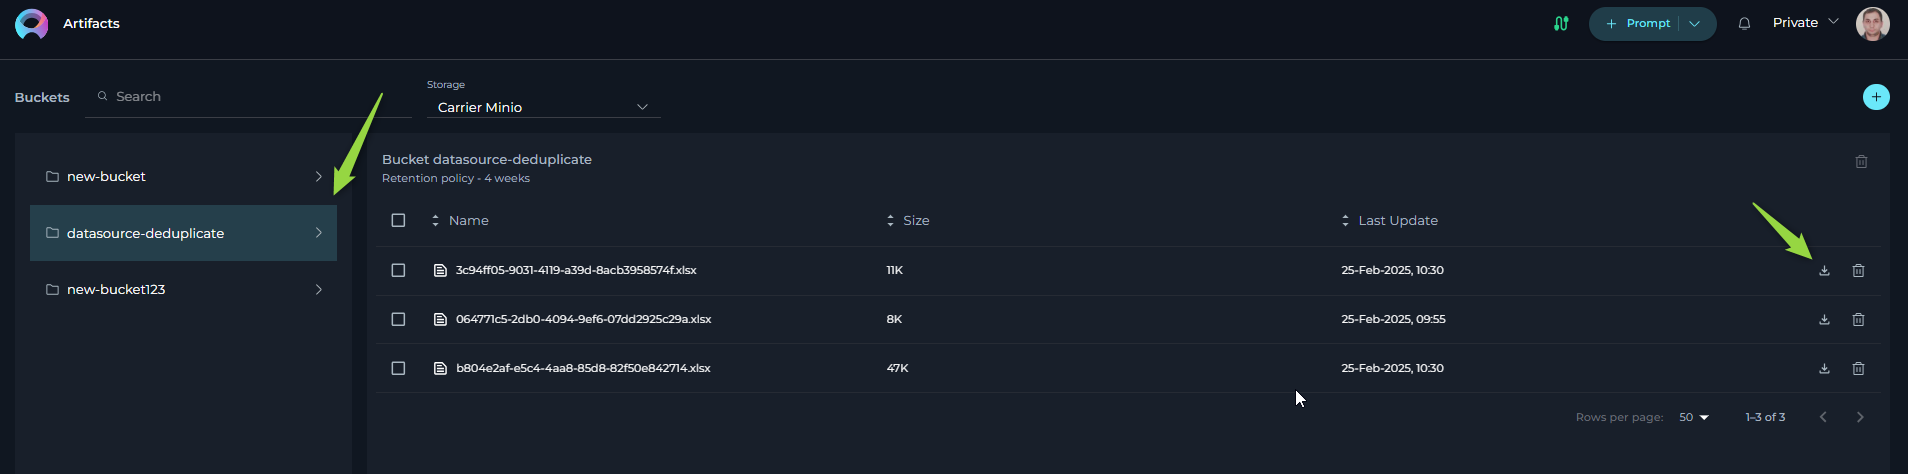The image size is (1908, 474).
Task: Delete the 3c94ff05 xlsx file
Action: [1858, 271]
